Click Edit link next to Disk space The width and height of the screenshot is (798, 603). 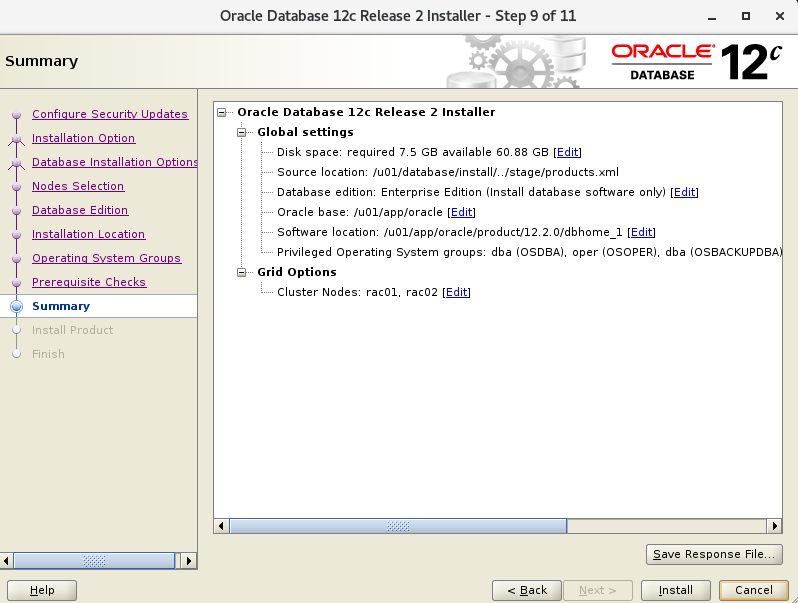[x=567, y=152]
